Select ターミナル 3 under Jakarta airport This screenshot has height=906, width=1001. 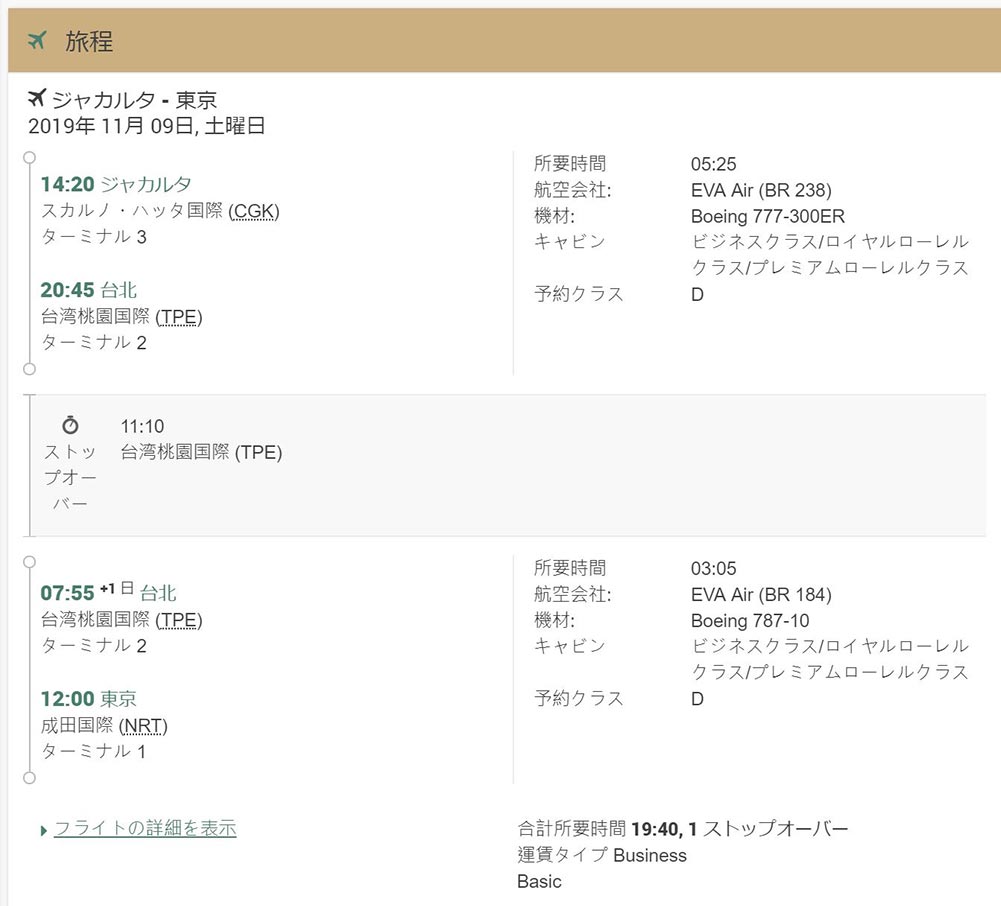click(x=94, y=237)
